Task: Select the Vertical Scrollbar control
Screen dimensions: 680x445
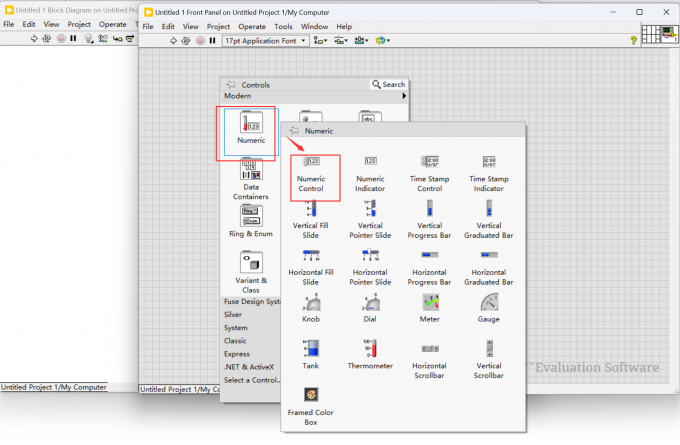Action: (489, 360)
